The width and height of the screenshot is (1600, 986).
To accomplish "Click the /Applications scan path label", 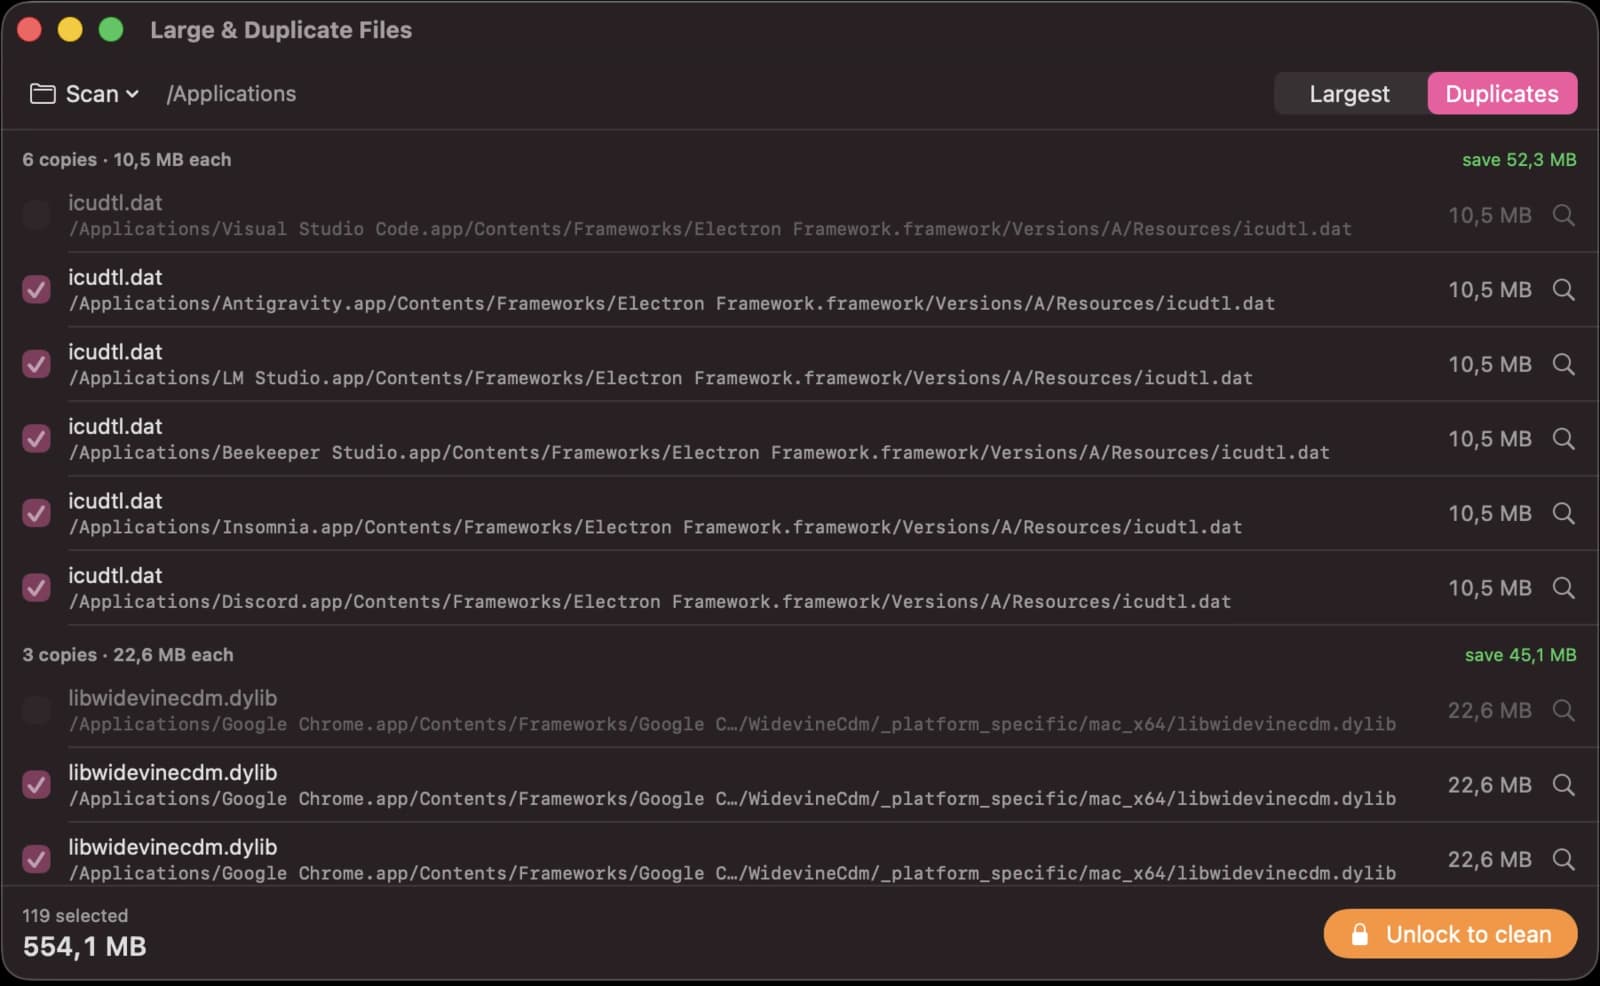I will pyautogui.click(x=231, y=94).
